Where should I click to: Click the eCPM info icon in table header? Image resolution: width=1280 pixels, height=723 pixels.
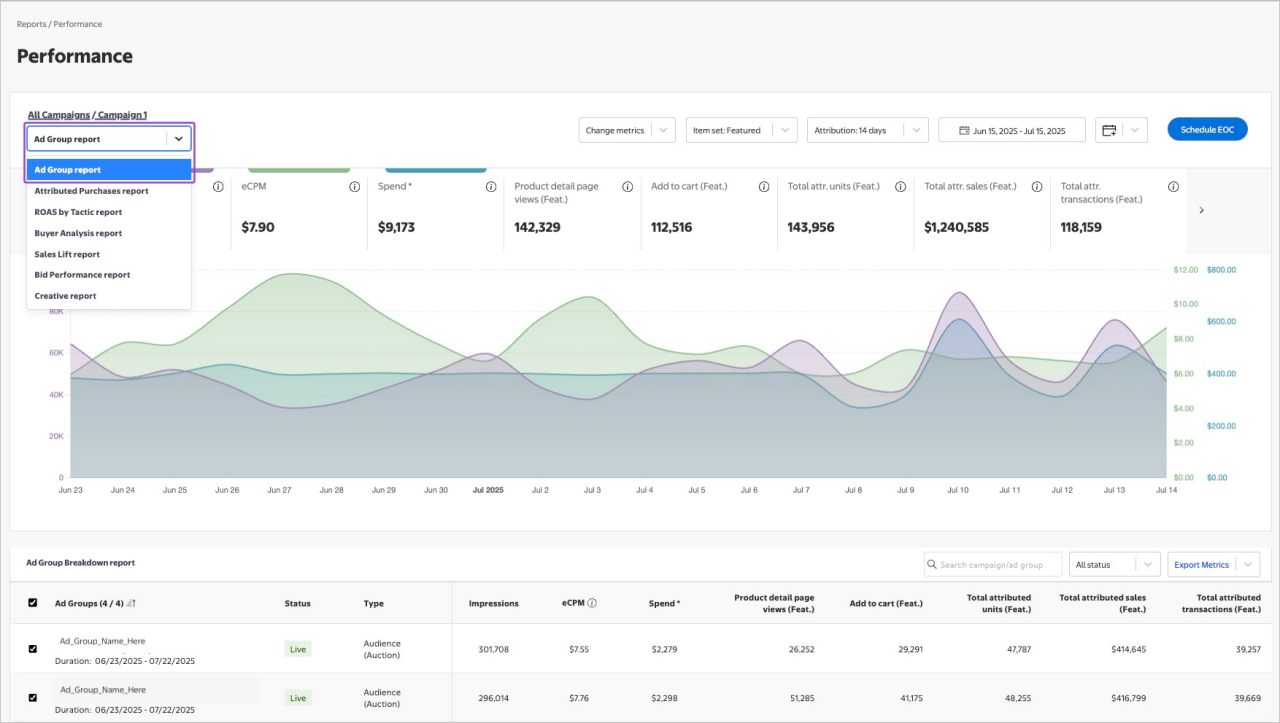click(592, 604)
